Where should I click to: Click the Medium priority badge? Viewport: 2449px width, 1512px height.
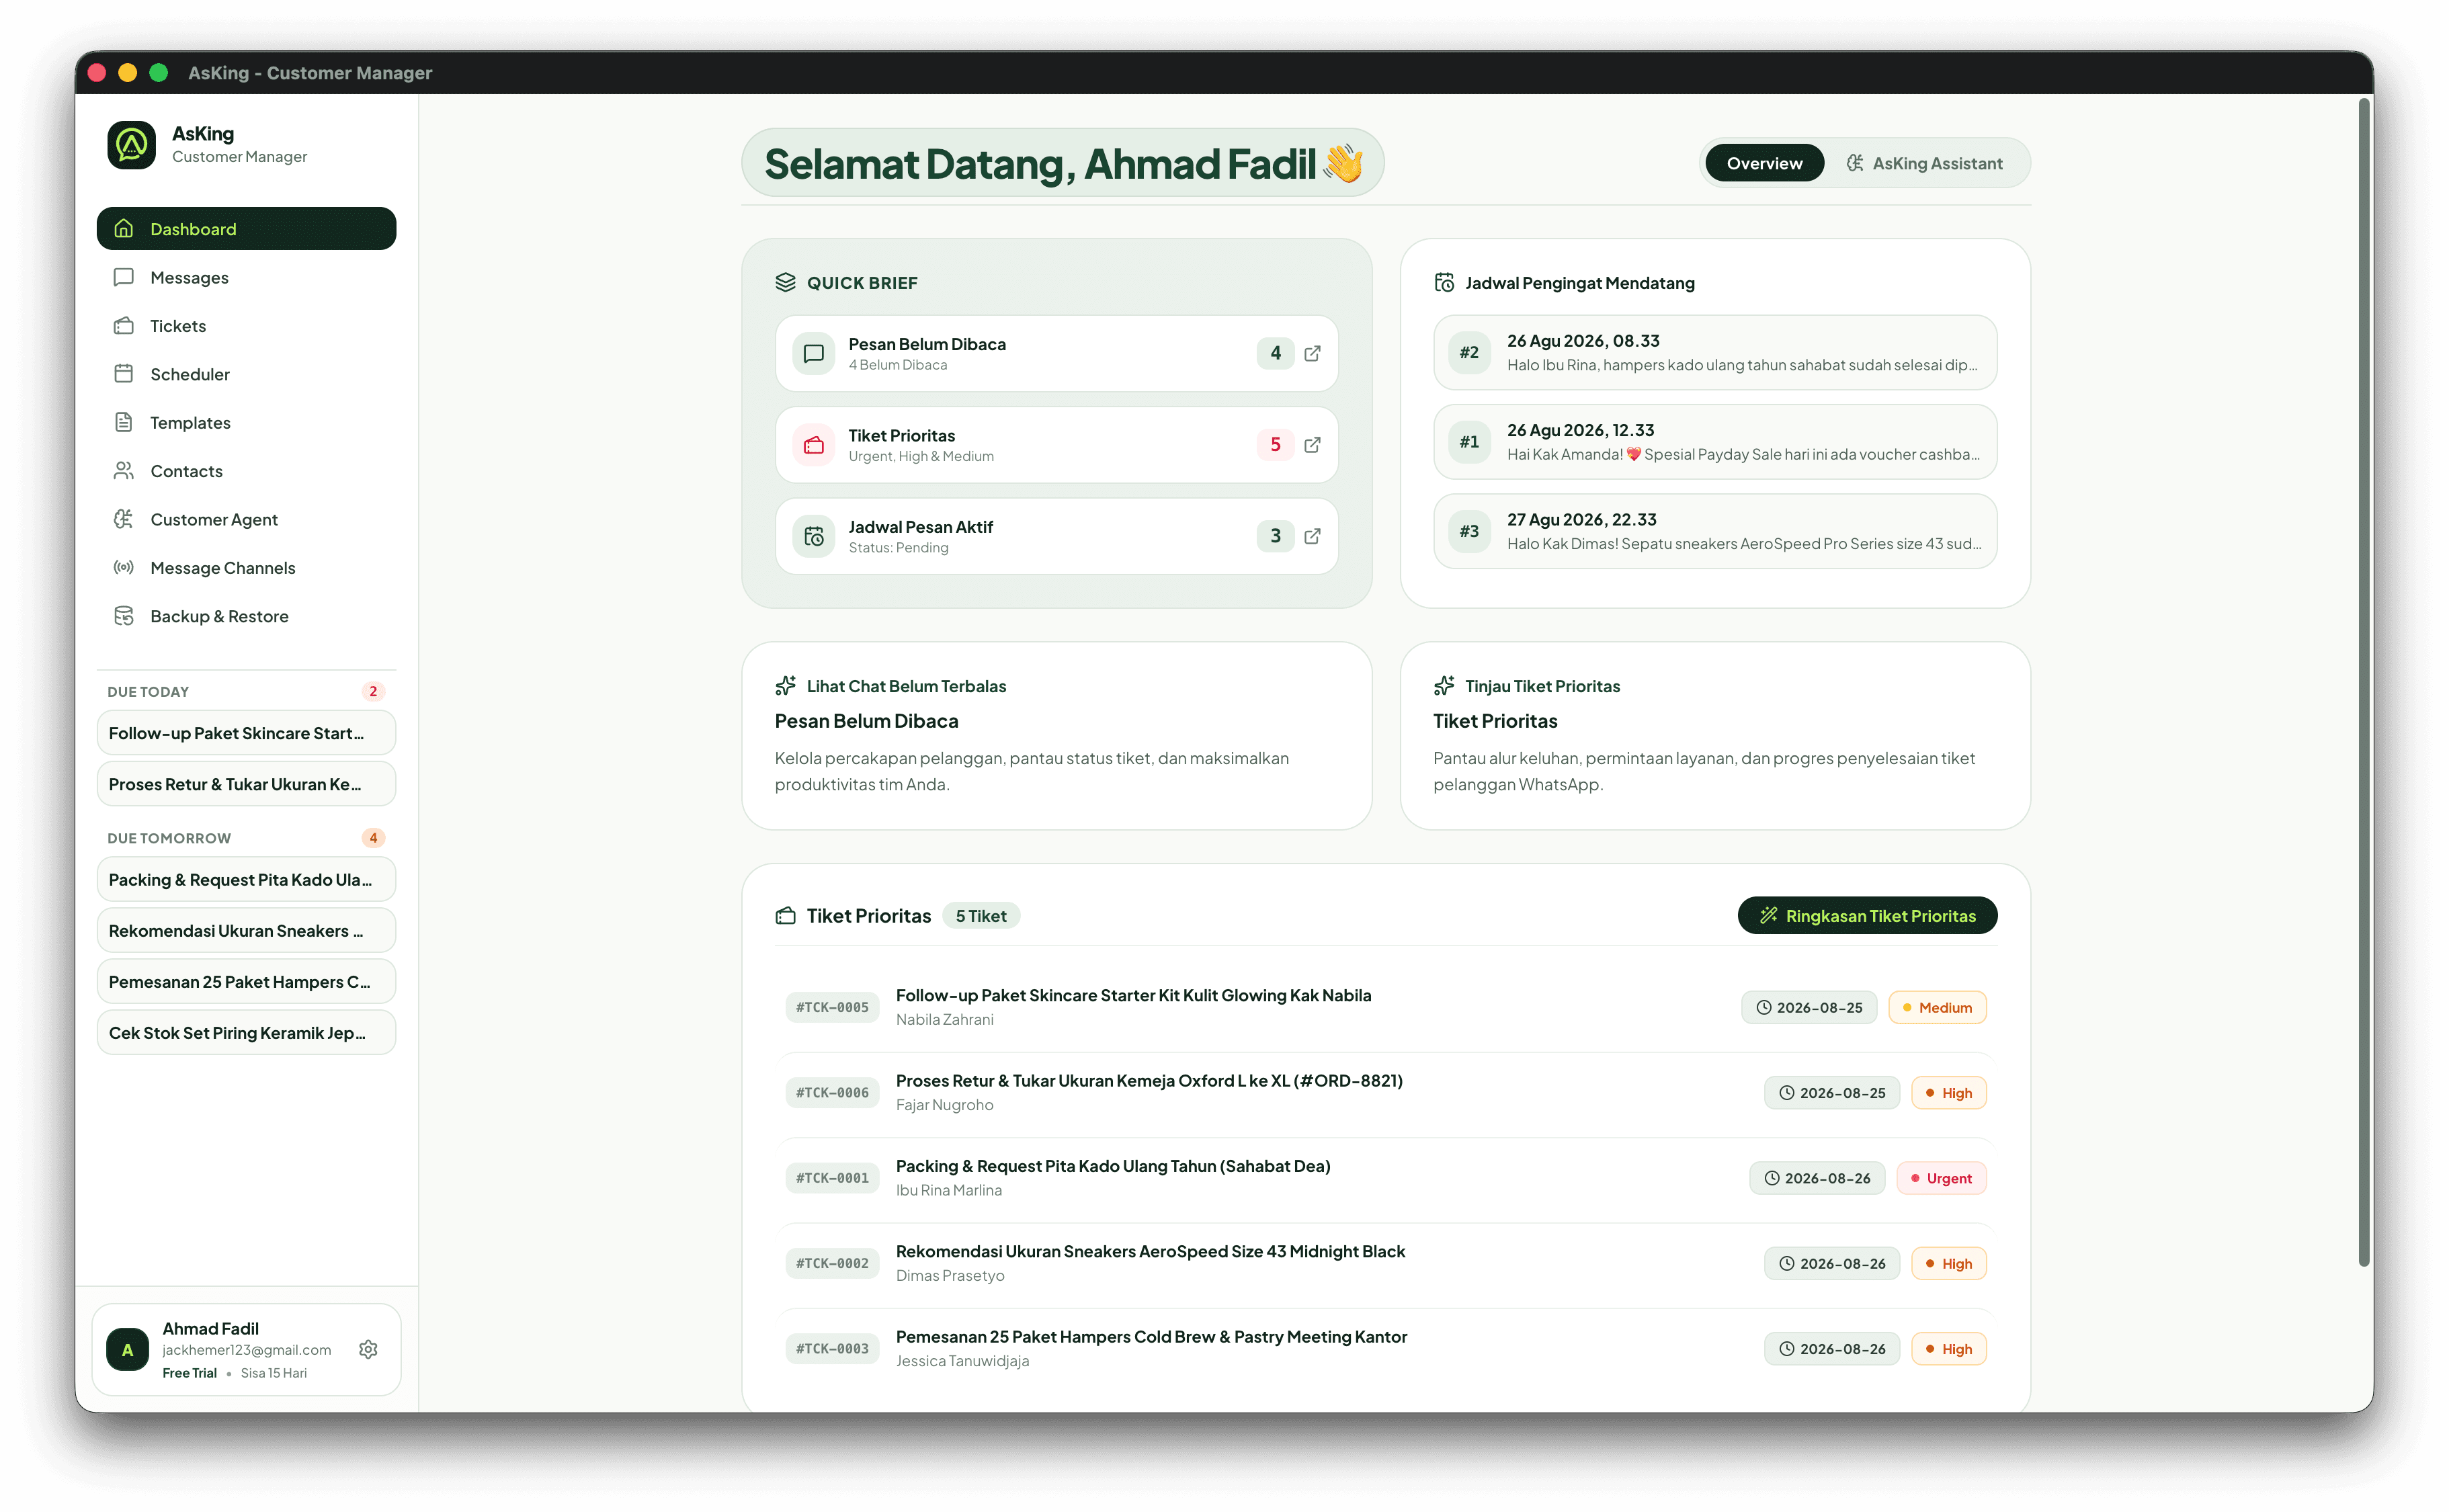pos(1937,1007)
